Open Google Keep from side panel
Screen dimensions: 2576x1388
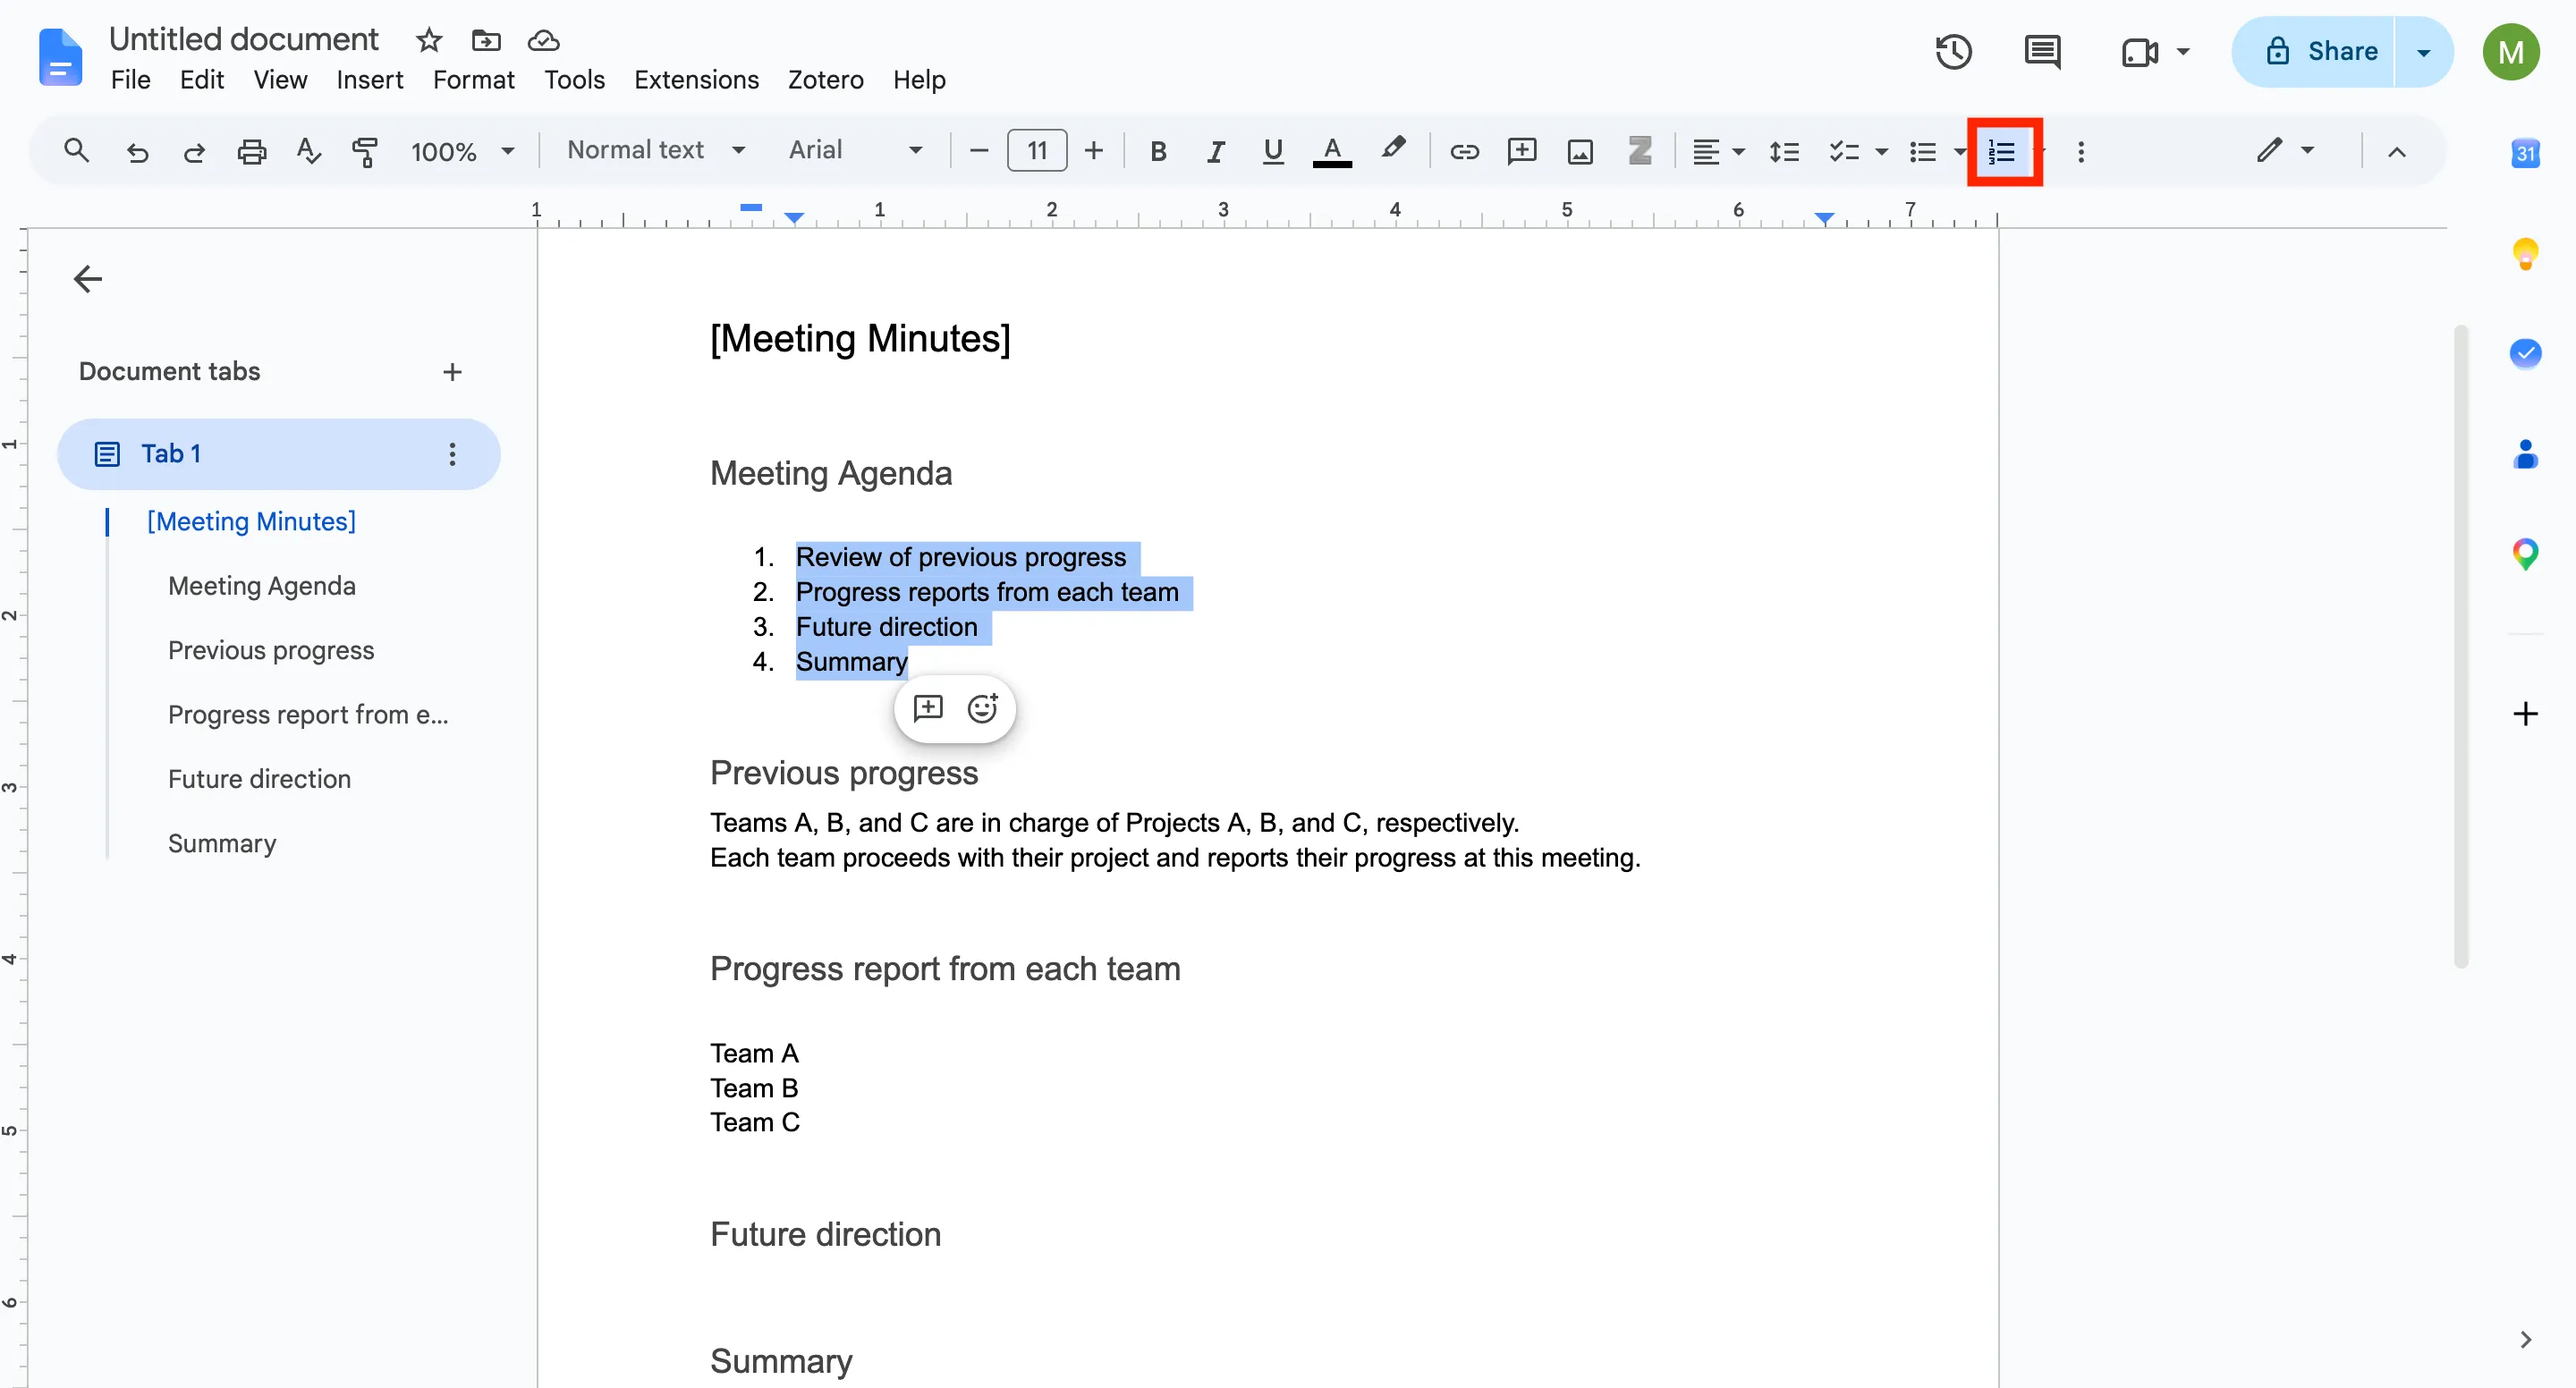(2525, 254)
